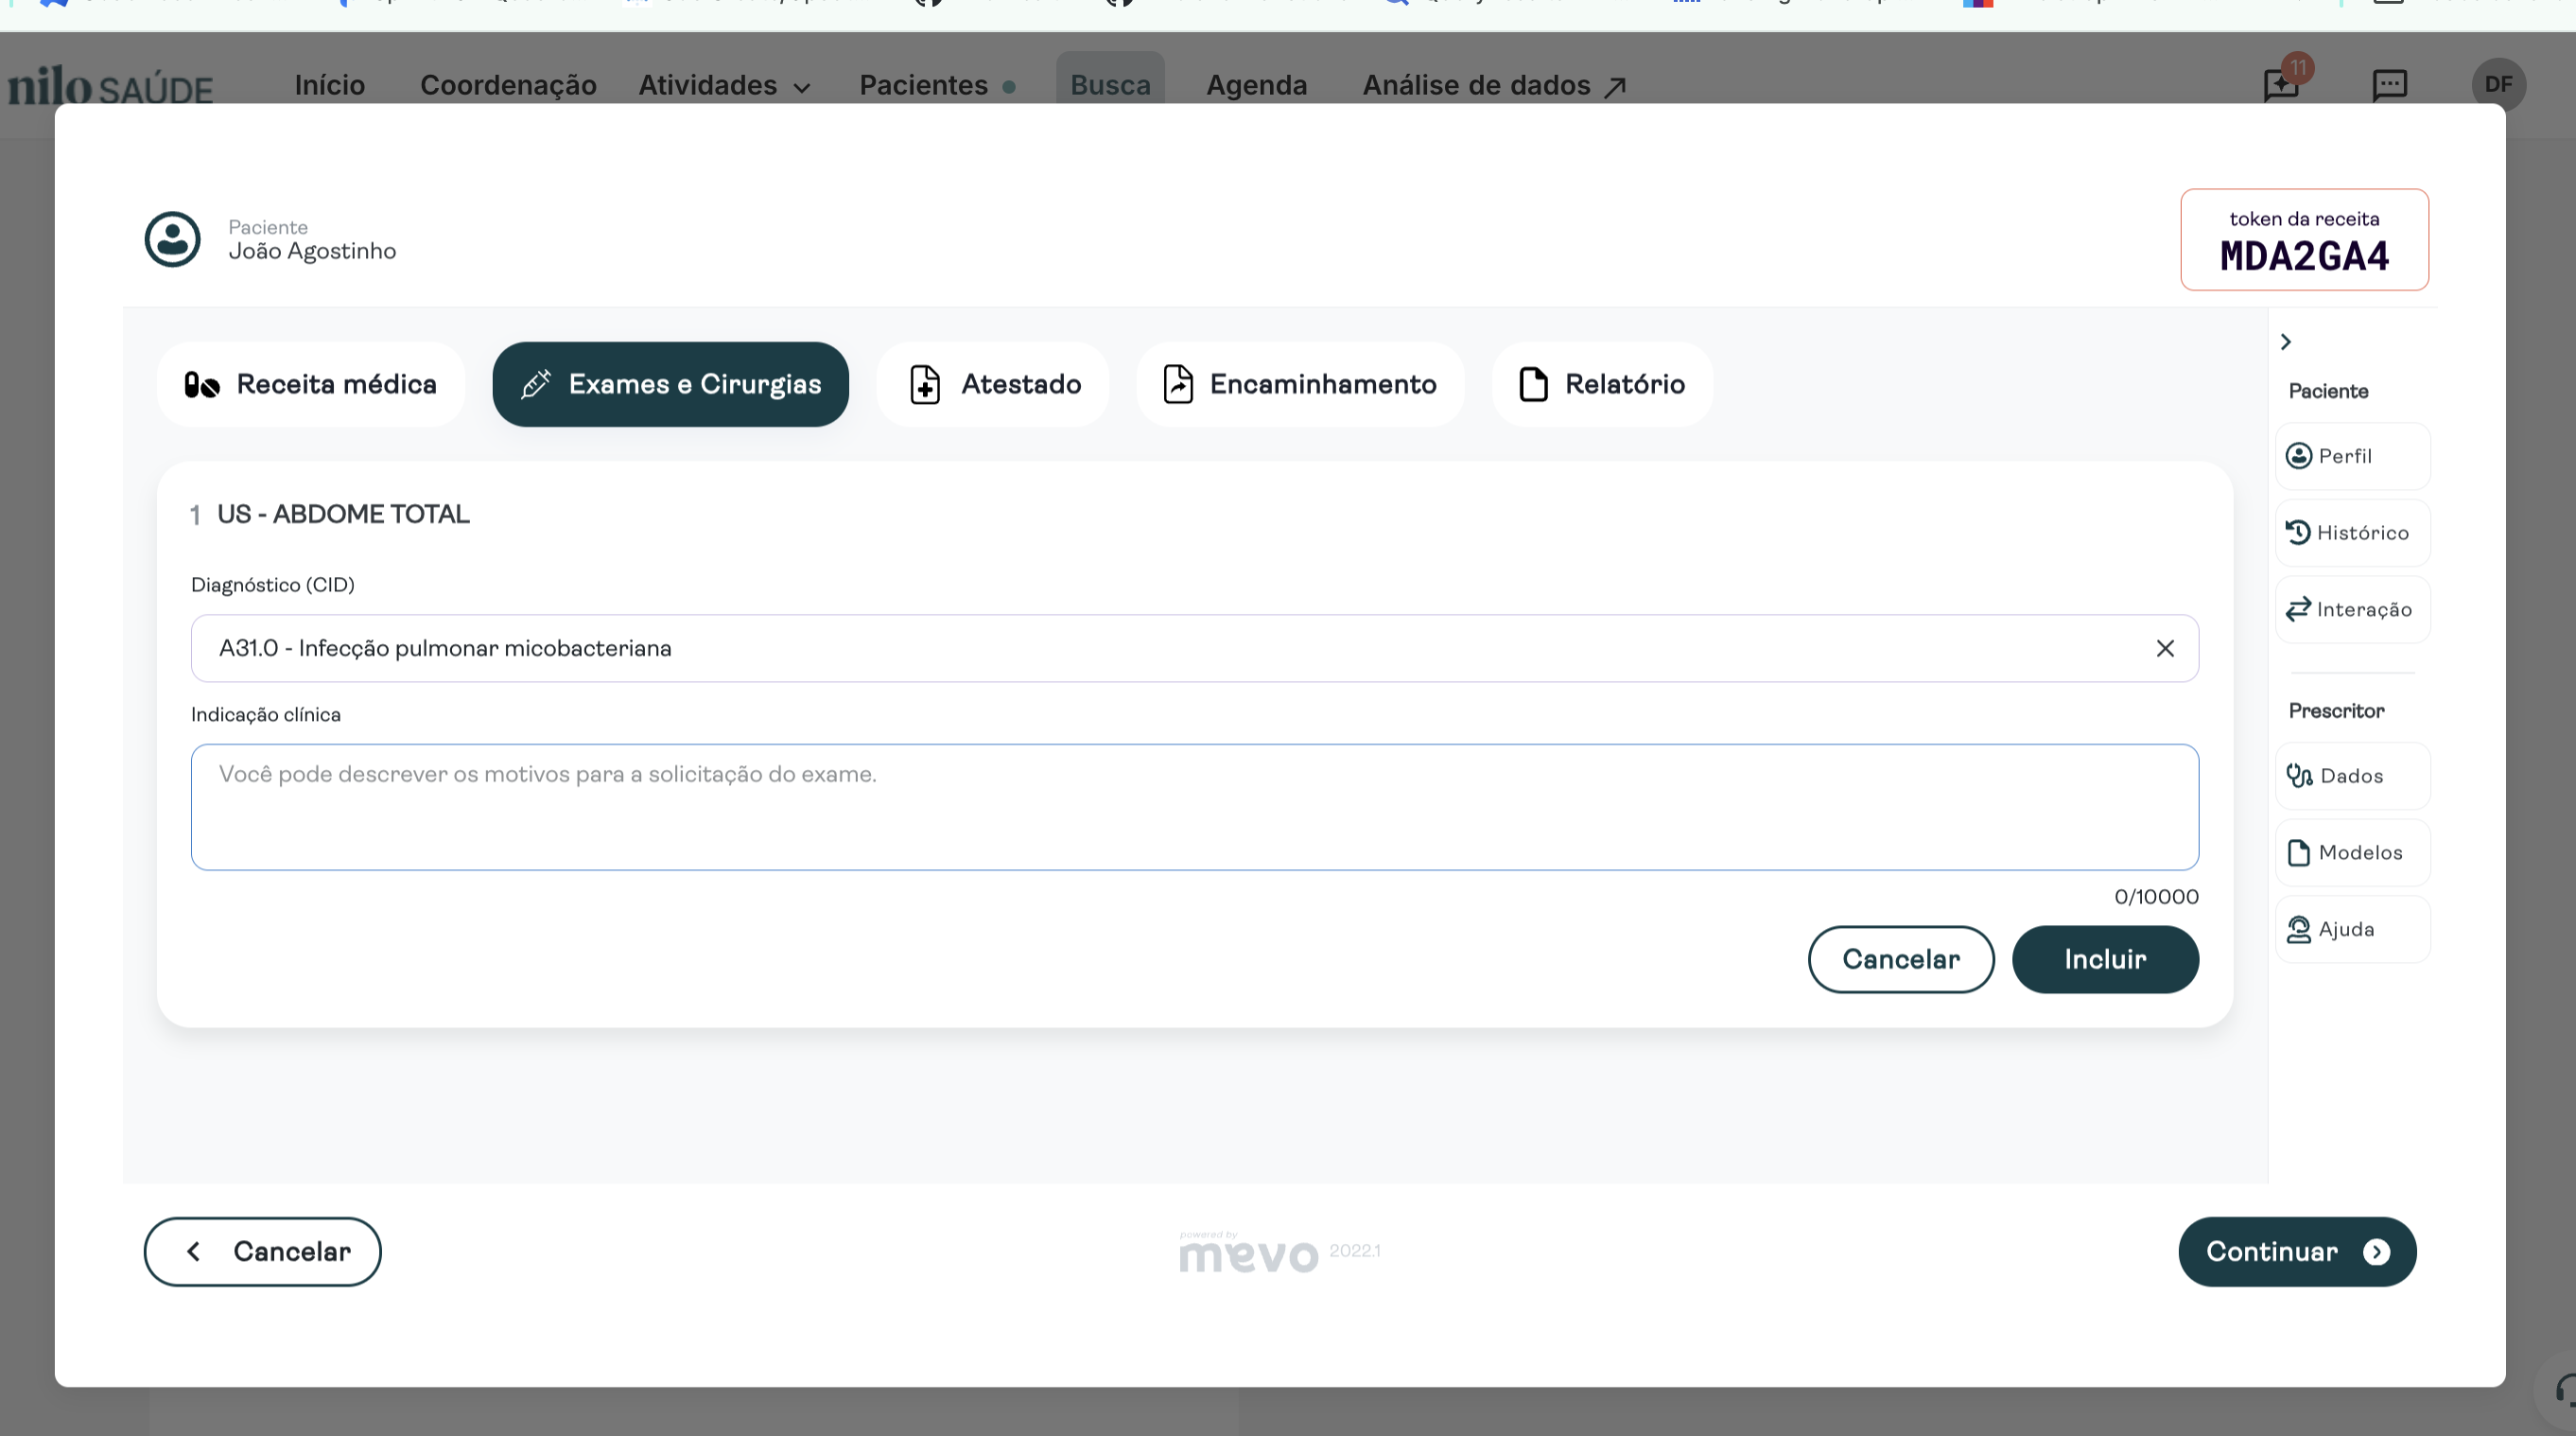Expand the Atividades navigation dropdown
Screen dimensions: 2576x1436
click(x=724, y=85)
